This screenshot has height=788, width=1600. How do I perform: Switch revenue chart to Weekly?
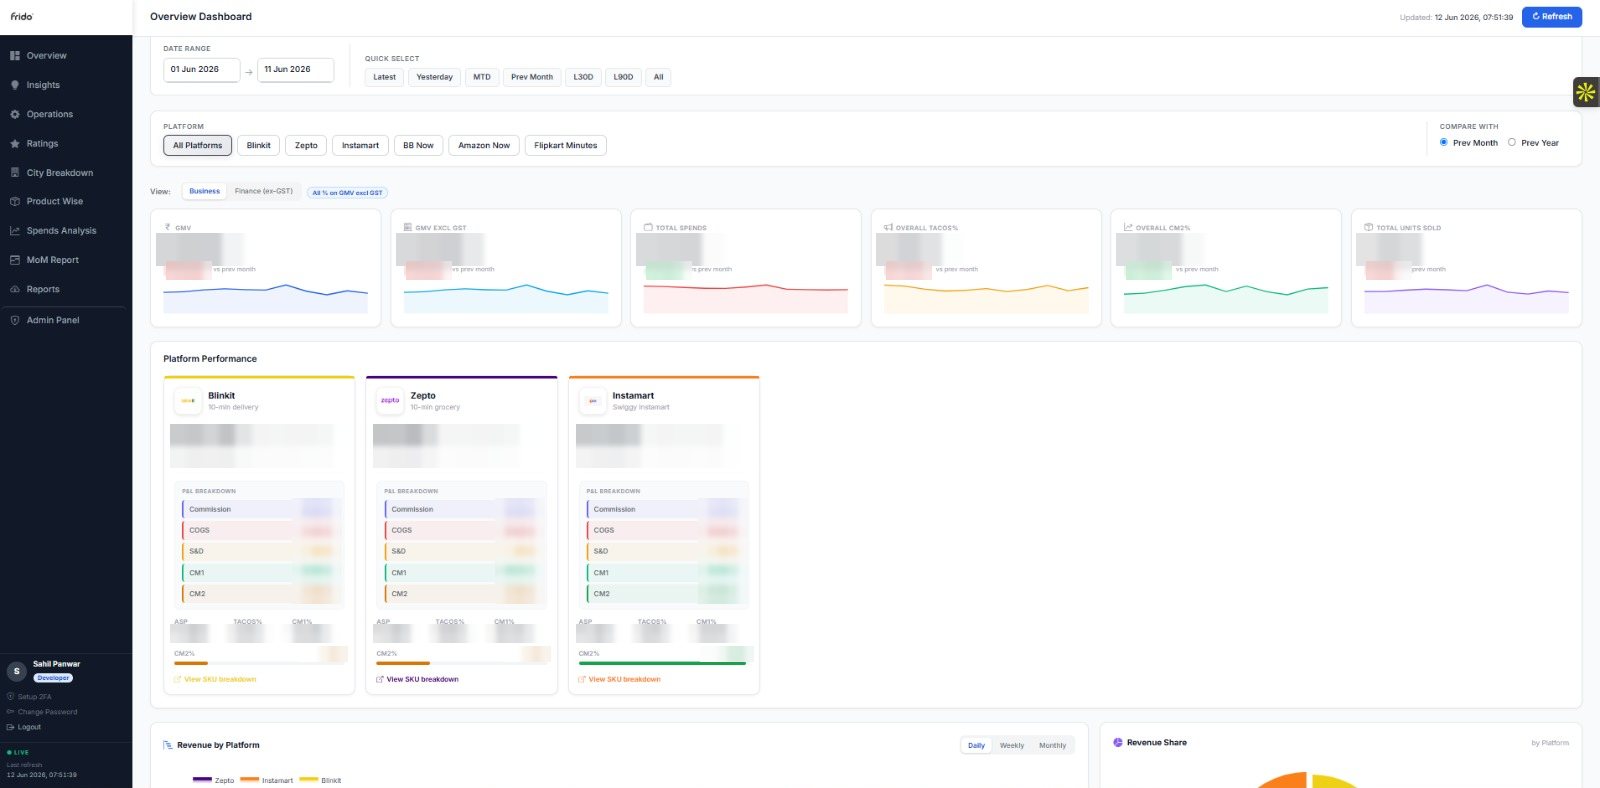(x=1012, y=745)
